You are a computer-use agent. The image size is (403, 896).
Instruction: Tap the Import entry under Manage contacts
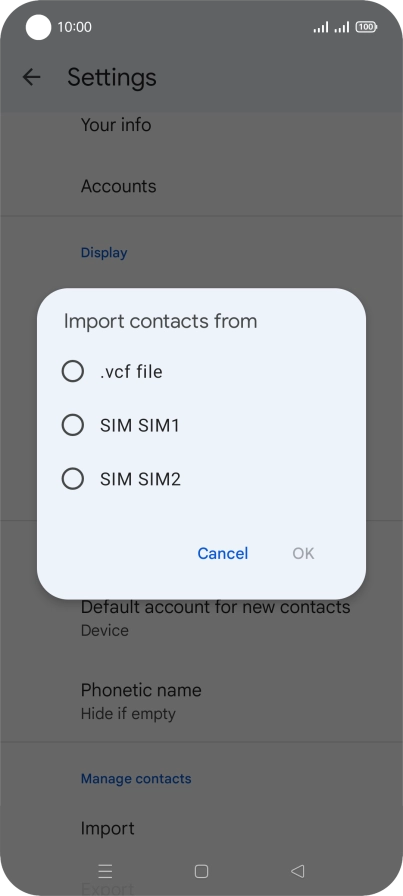pos(201,828)
